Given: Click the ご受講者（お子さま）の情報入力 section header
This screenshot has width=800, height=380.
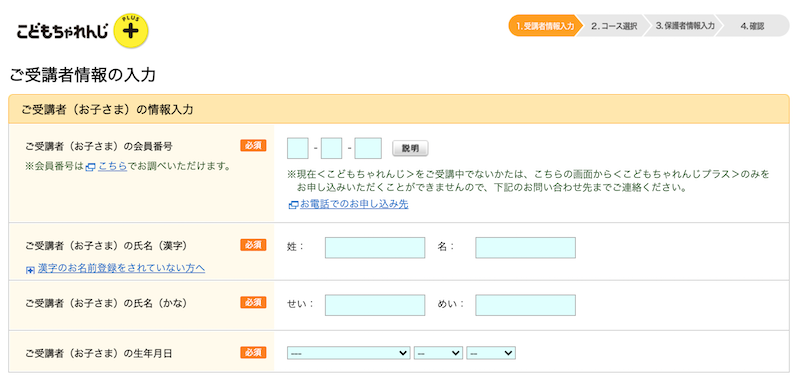Looking at the screenshot, I should (399, 109).
